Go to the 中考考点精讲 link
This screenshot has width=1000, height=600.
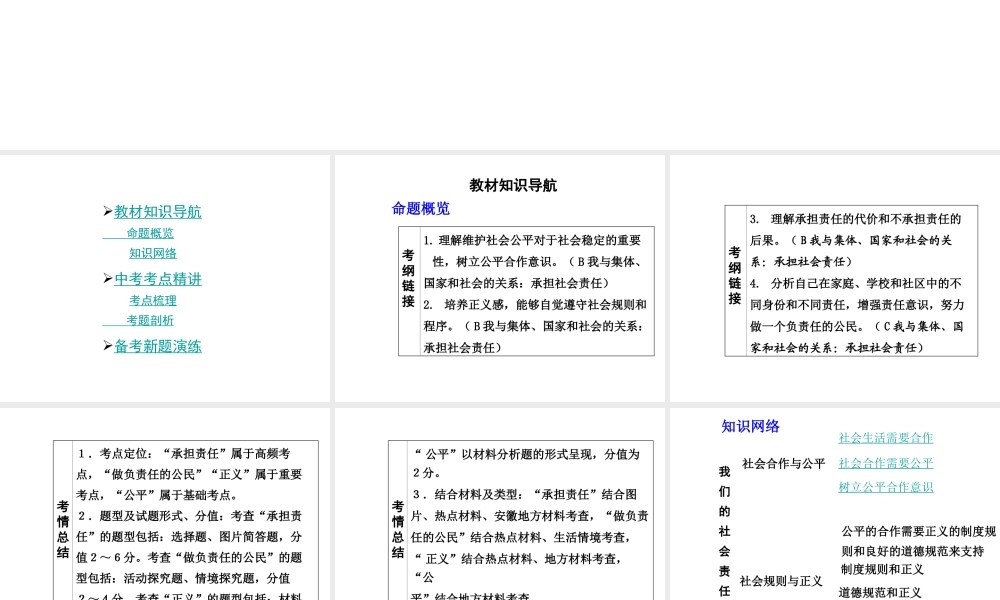click(x=158, y=279)
